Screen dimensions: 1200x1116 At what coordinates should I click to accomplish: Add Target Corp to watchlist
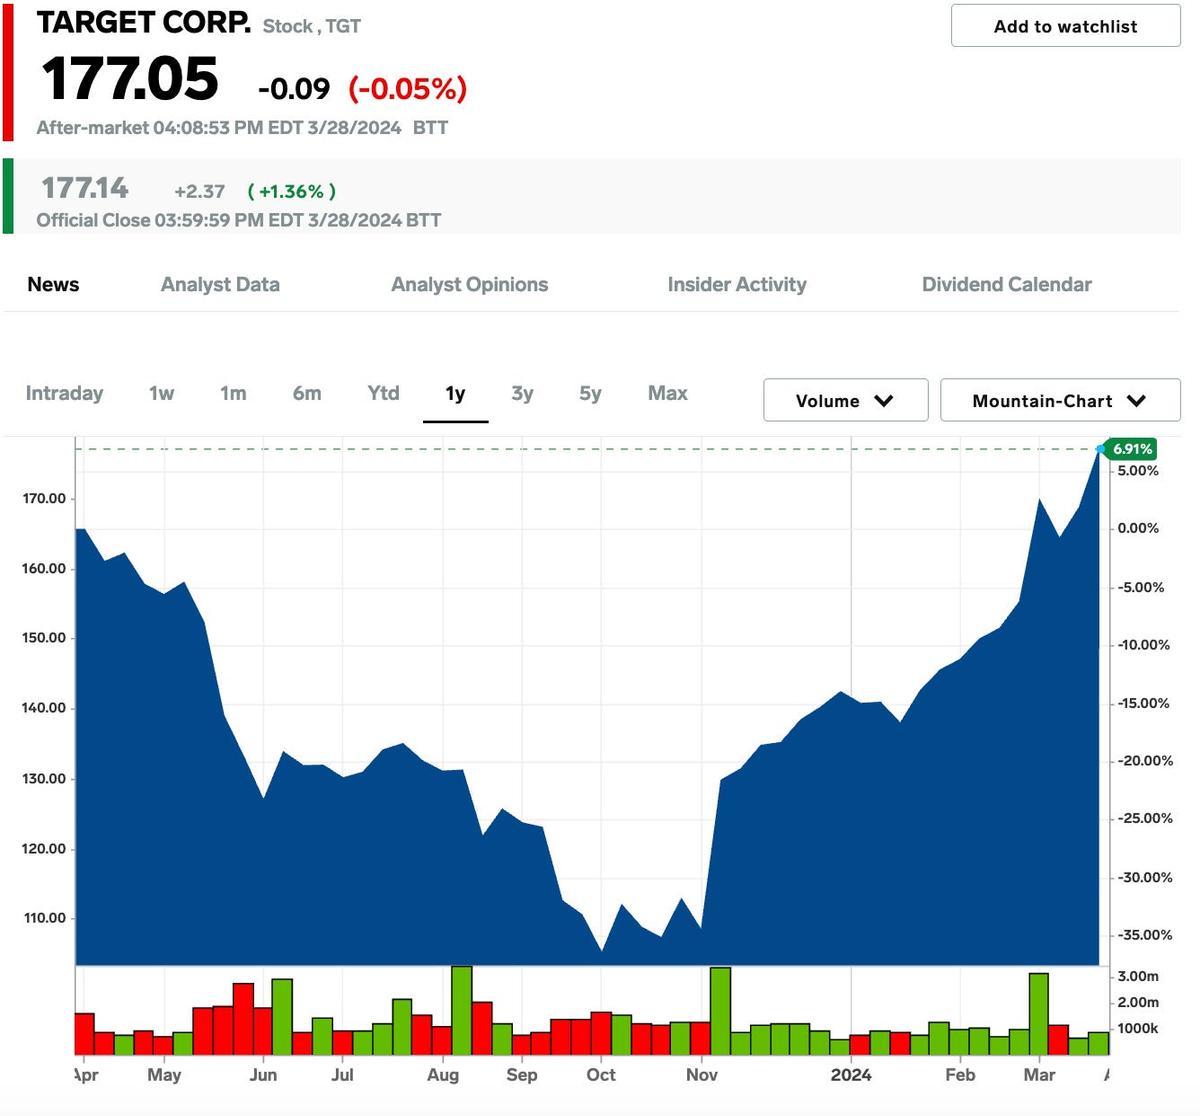[1063, 26]
